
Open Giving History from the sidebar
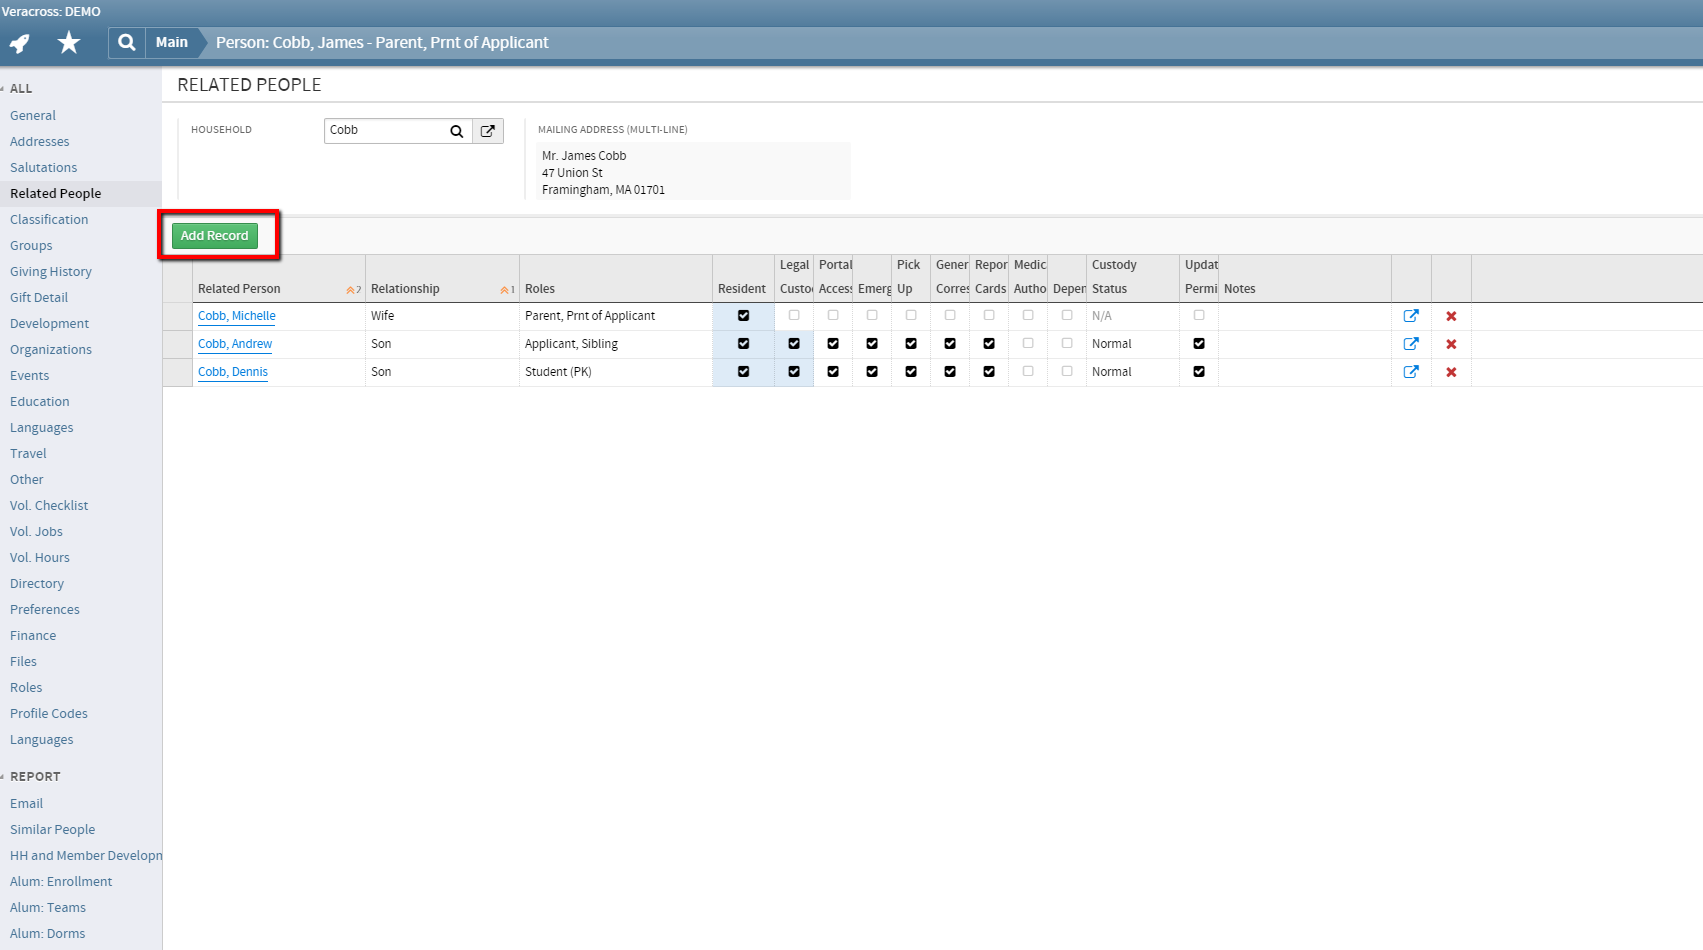tap(50, 271)
